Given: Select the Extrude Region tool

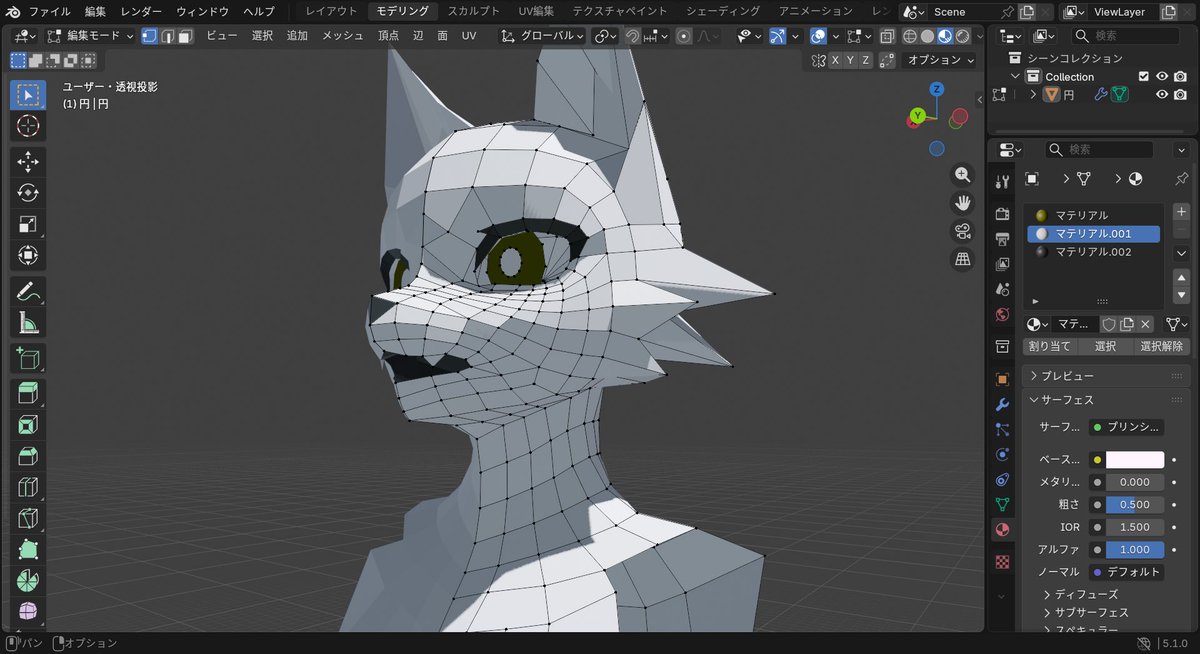Looking at the screenshot, I should [28, 393].
